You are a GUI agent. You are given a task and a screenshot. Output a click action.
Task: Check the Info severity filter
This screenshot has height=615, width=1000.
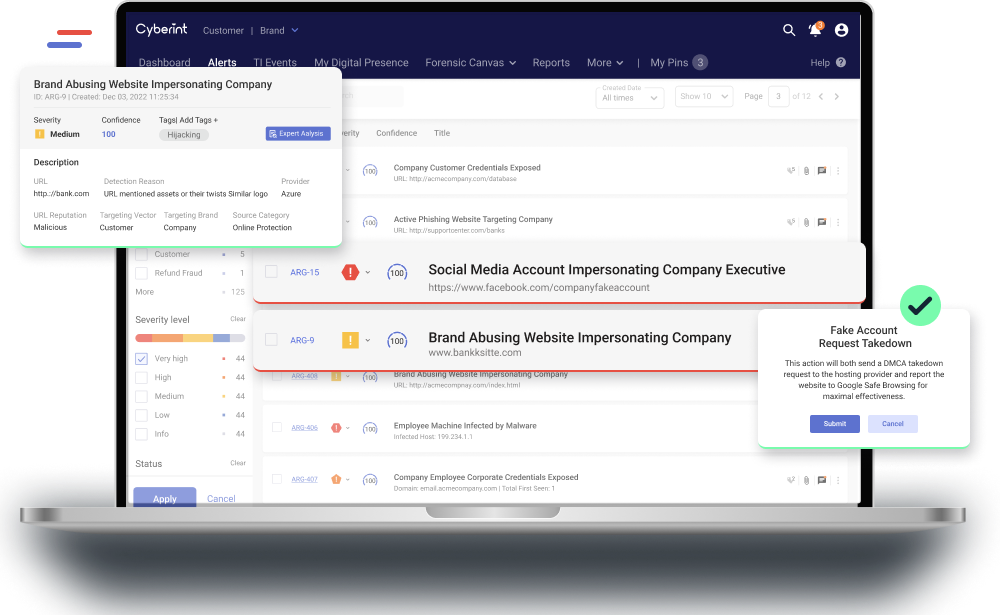tap(142, 434)
